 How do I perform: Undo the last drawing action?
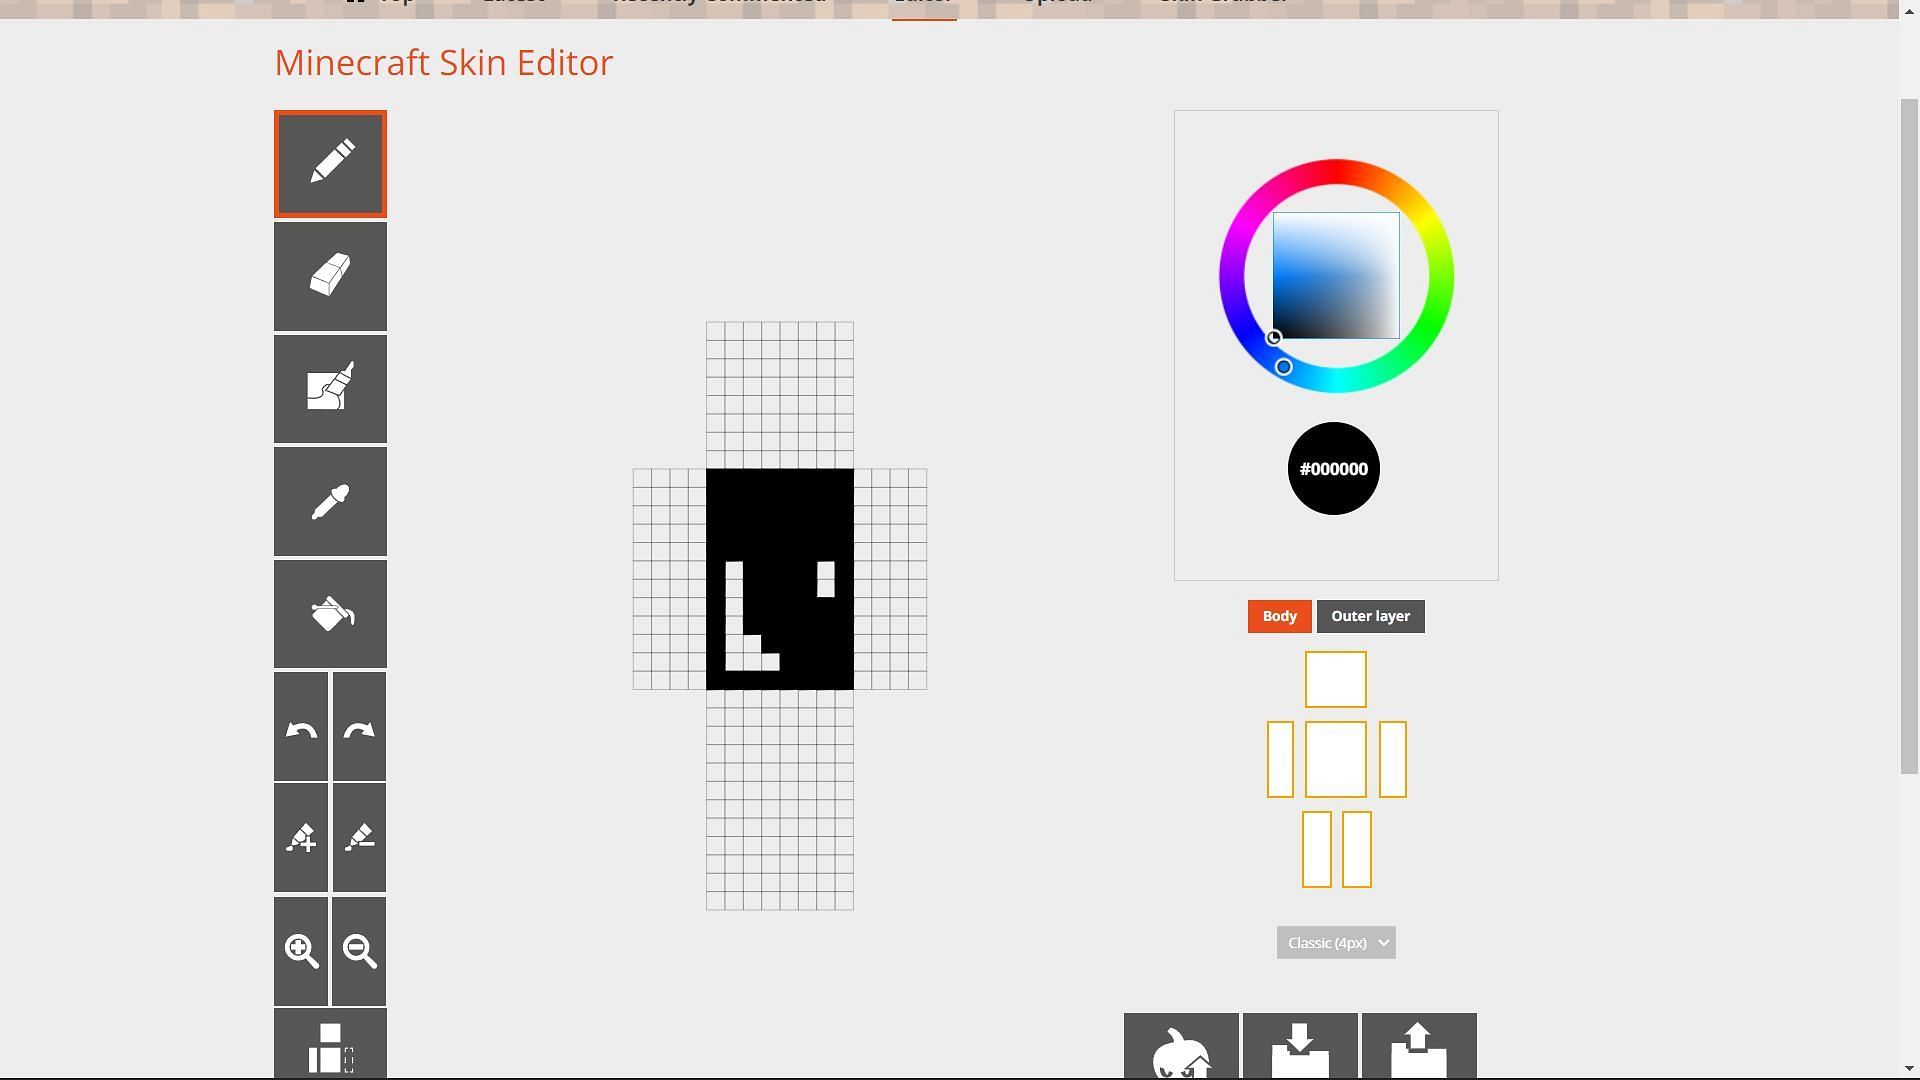(301, 727)
